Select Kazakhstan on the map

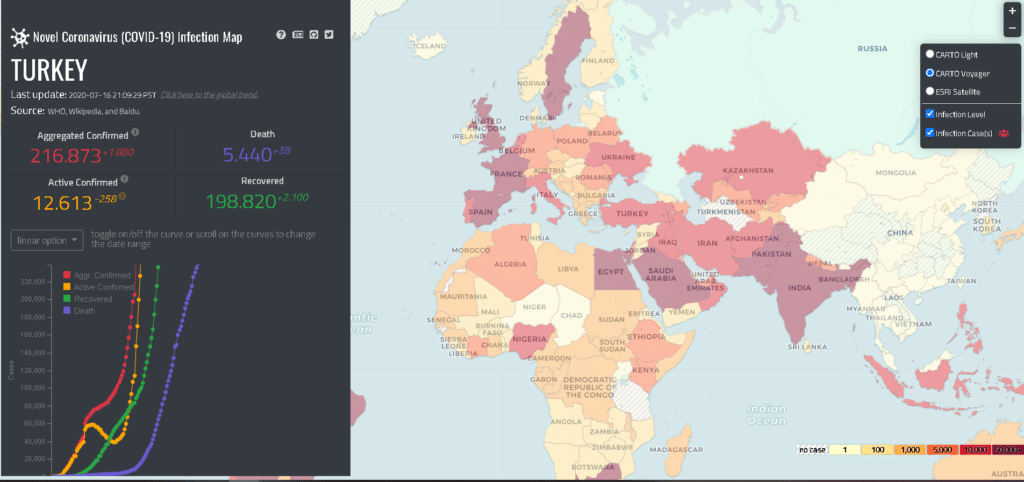click(x=748, y=170)
